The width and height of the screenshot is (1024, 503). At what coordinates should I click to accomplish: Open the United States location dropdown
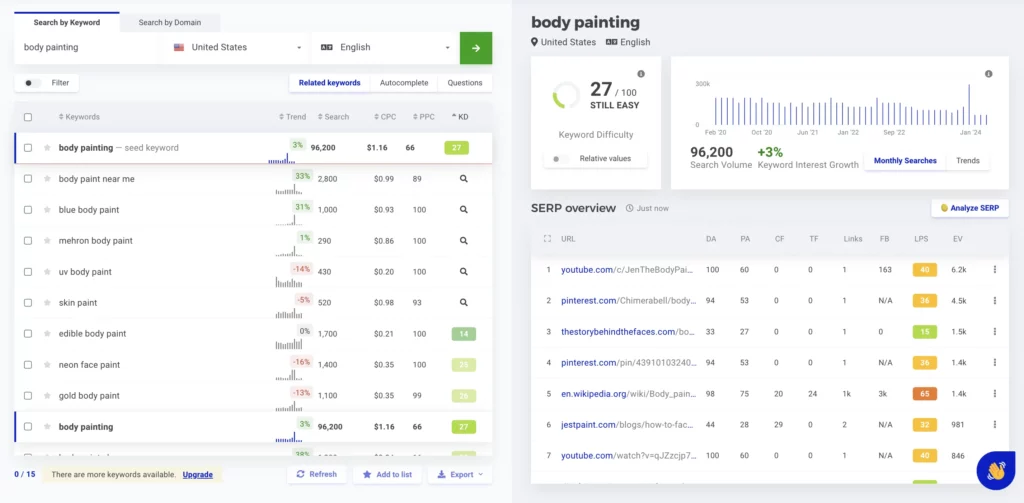[x=237, y=47]
